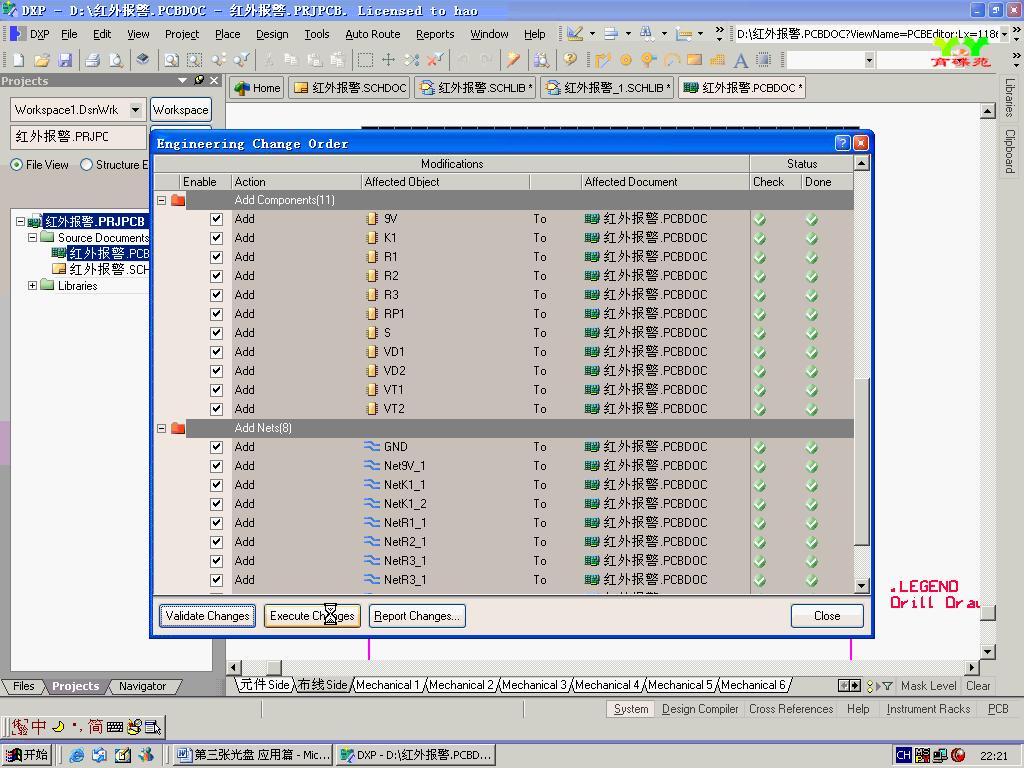
Task: Click the Word document taskbar button
Action: (x=253, y=755)
